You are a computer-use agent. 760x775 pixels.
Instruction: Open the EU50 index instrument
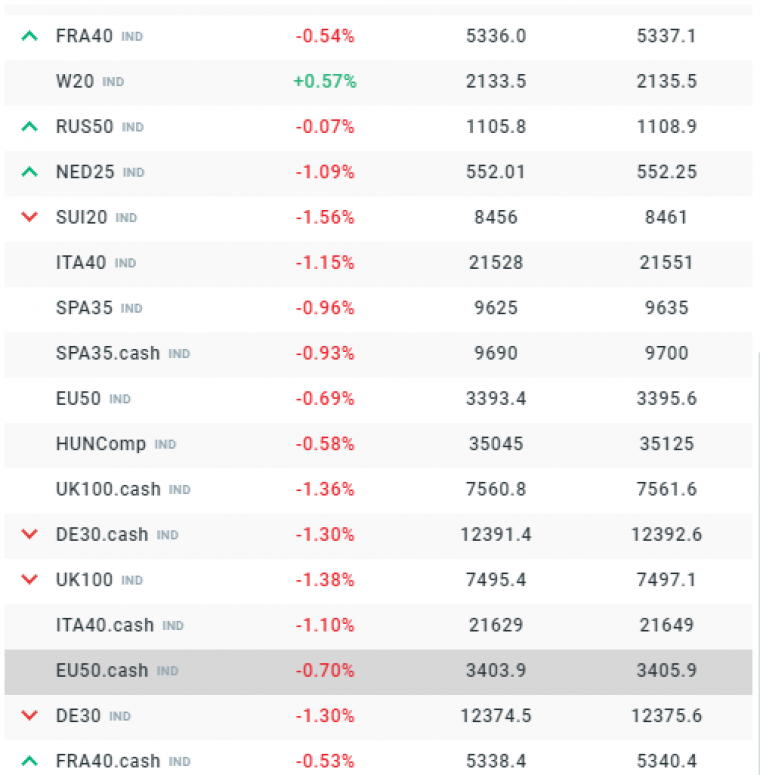click(x=78, y=398)
